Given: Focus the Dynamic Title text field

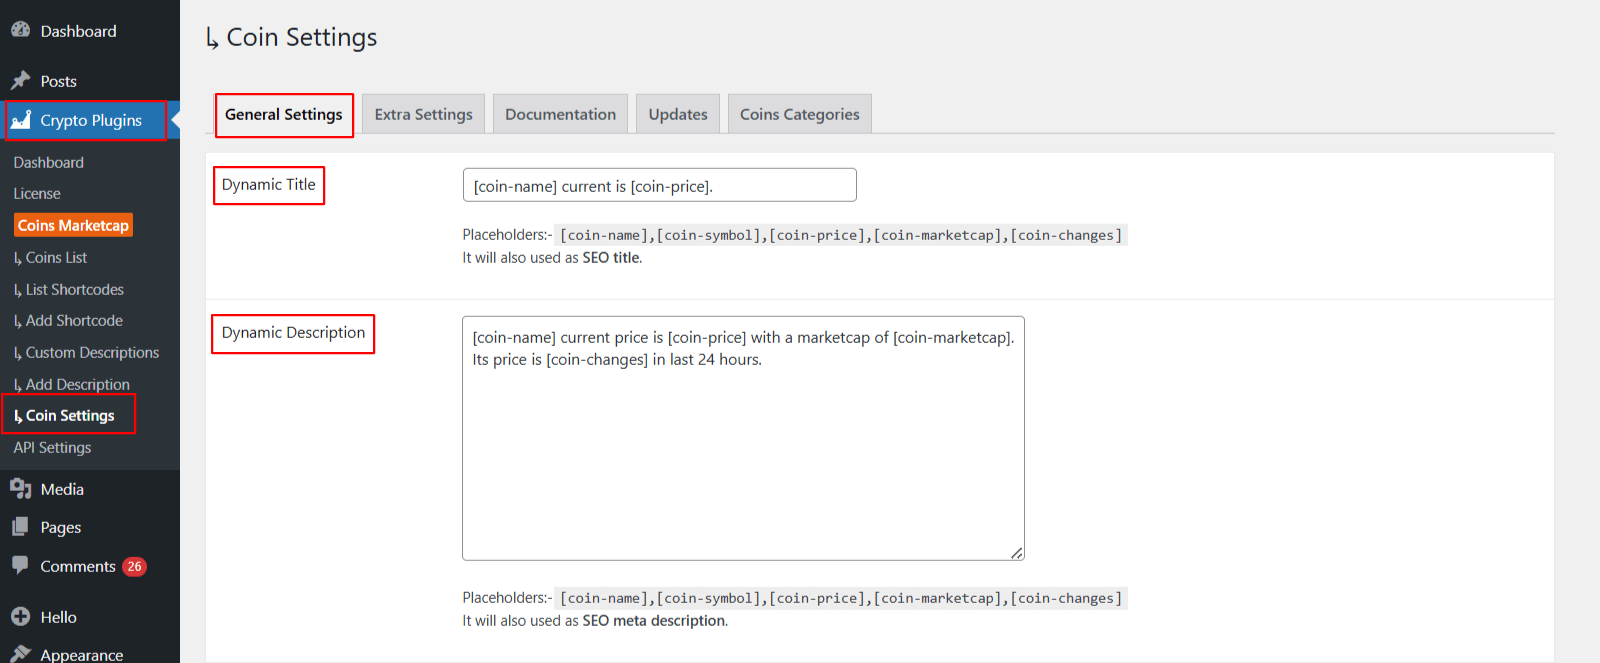Looking at the screenshot, I should point(659,186).
